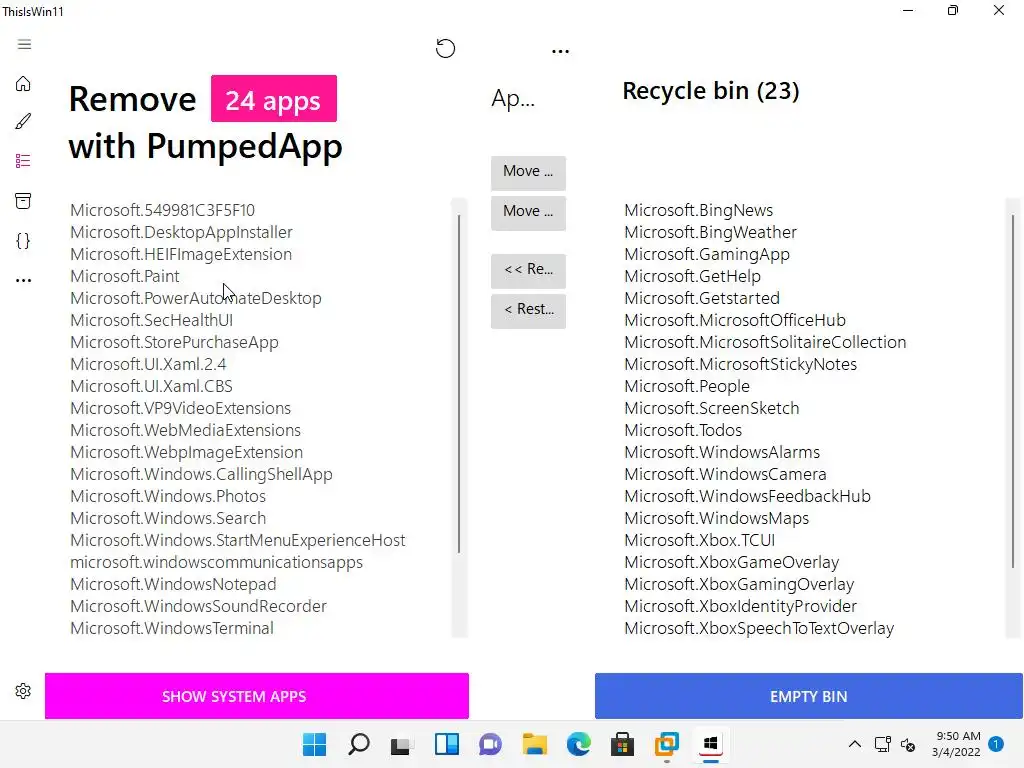1024x768 pixels.
Task: Open the archive box packages icon
Action: (23, 200)
